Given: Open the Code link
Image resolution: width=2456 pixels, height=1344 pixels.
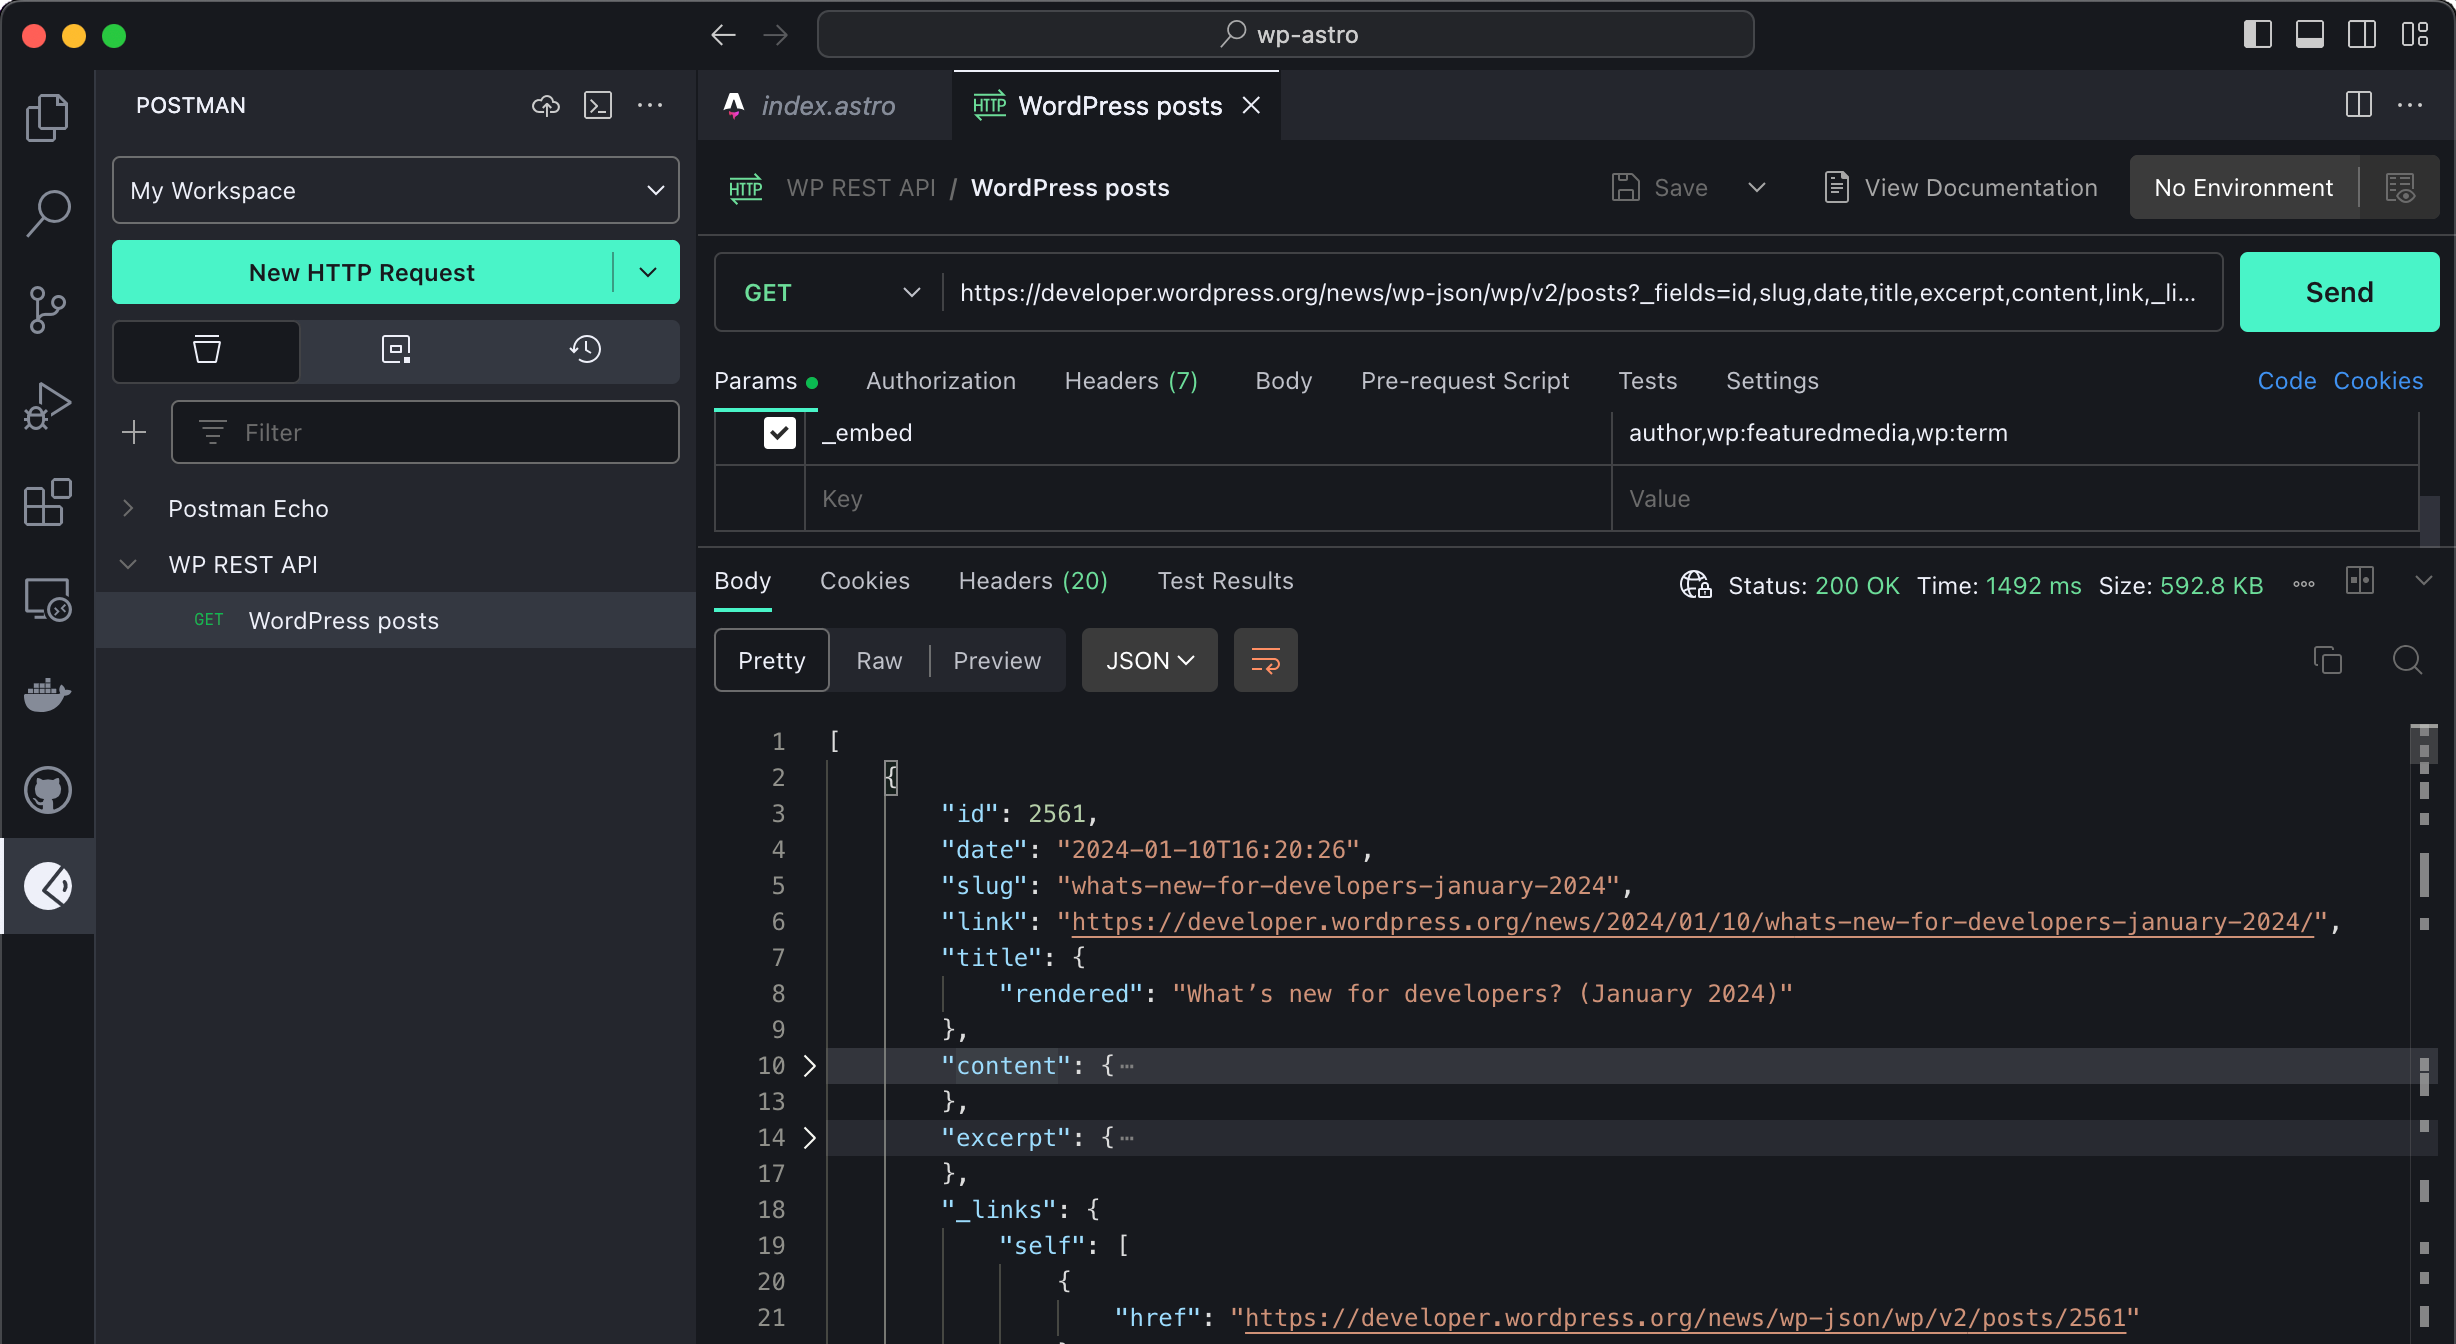Looking at the screenshot, I should [x=2287, y=381].
